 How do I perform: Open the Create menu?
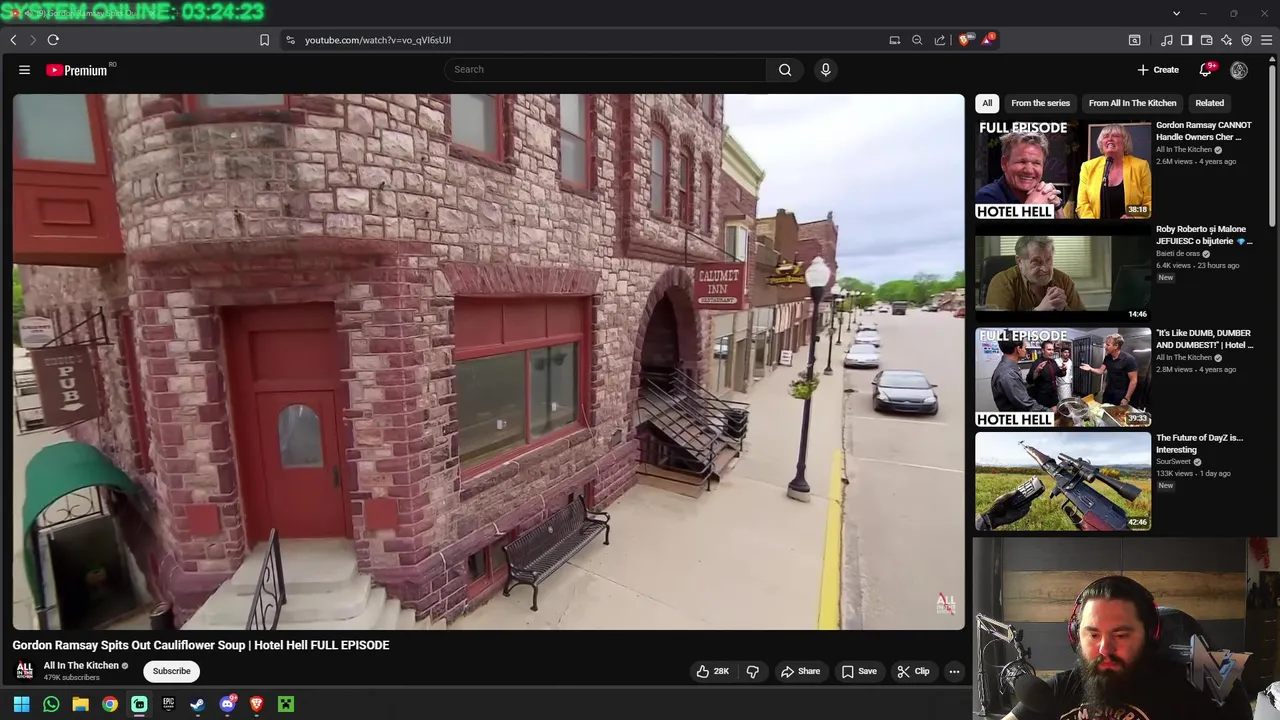1158,70
